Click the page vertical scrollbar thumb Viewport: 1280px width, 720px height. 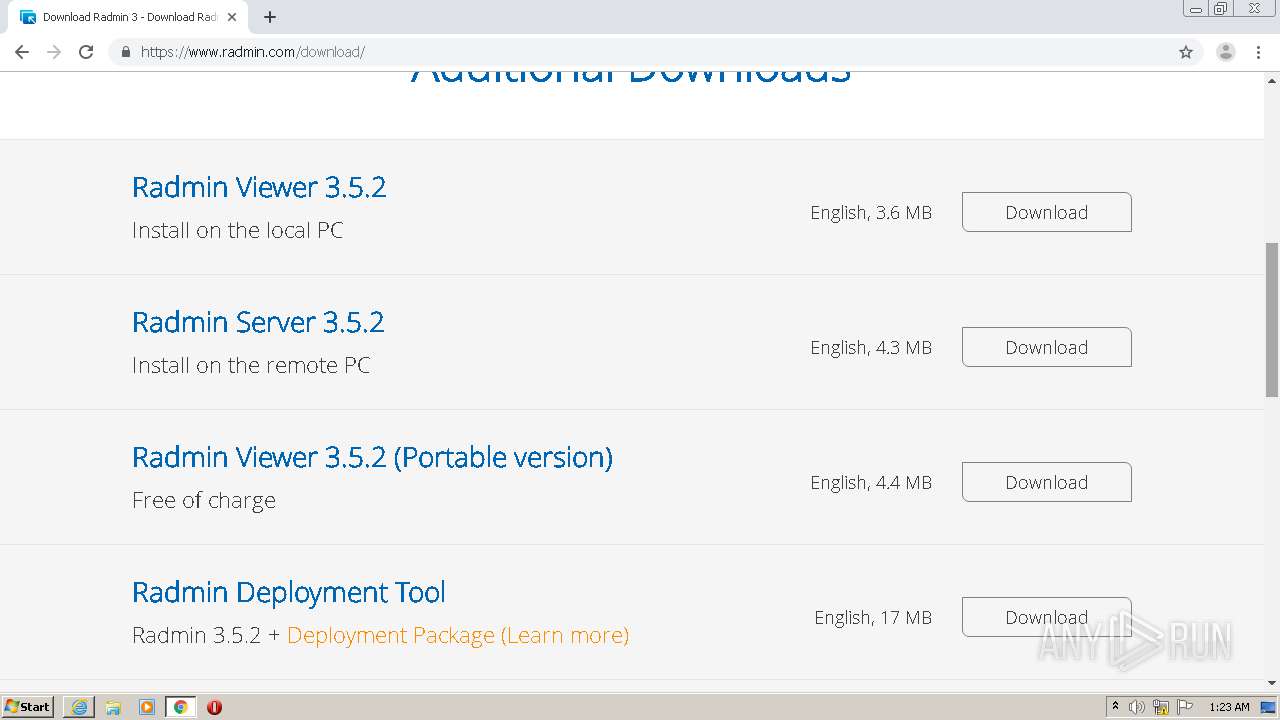pyautogui.click(x=1272, y=319)
